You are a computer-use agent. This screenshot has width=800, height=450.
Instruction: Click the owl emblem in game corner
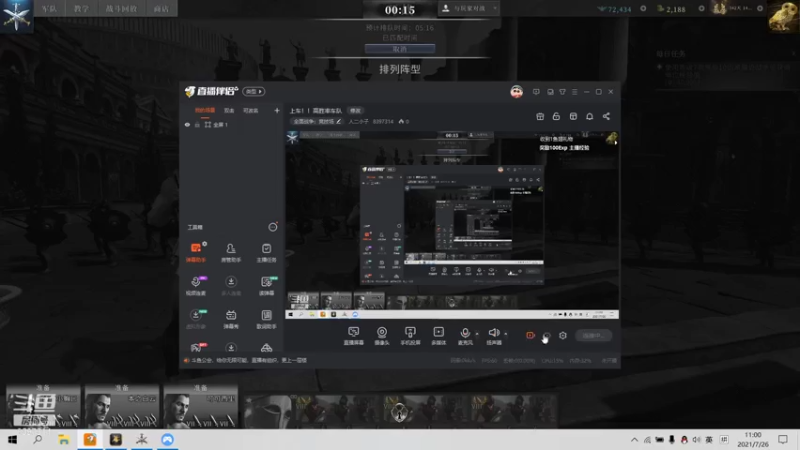click(x=783, y=16)
